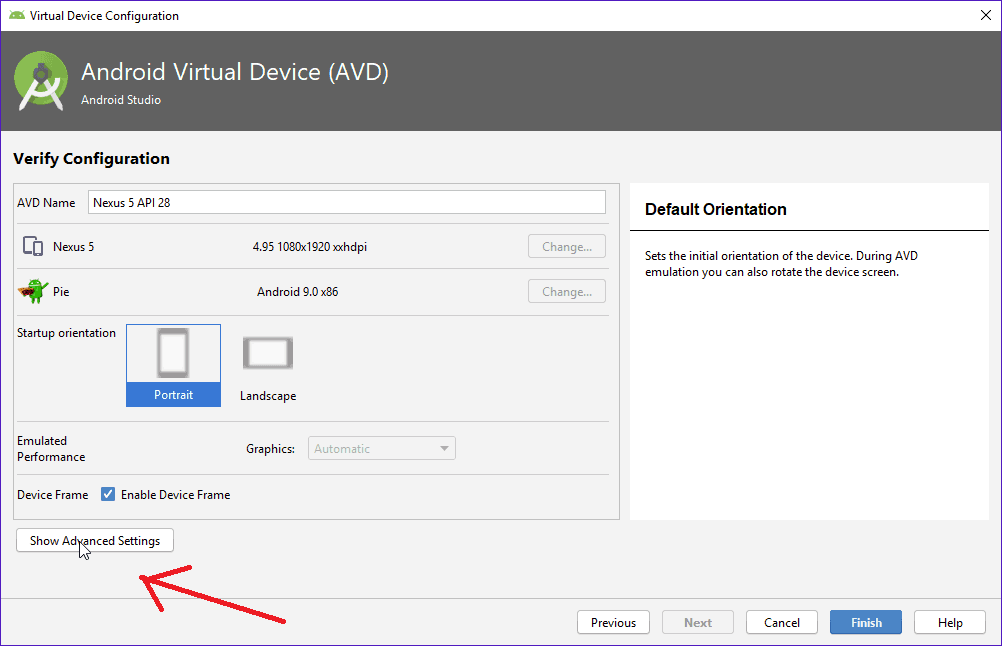Go back with the Previous button
Screen dimensions: 1002x646
[613, 622]
